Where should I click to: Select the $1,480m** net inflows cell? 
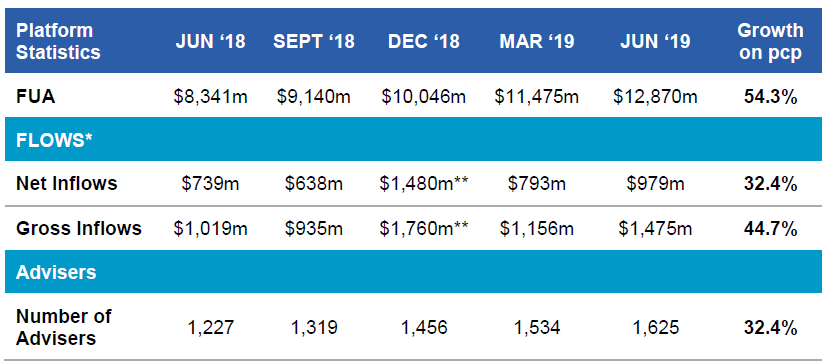(424, 184)
